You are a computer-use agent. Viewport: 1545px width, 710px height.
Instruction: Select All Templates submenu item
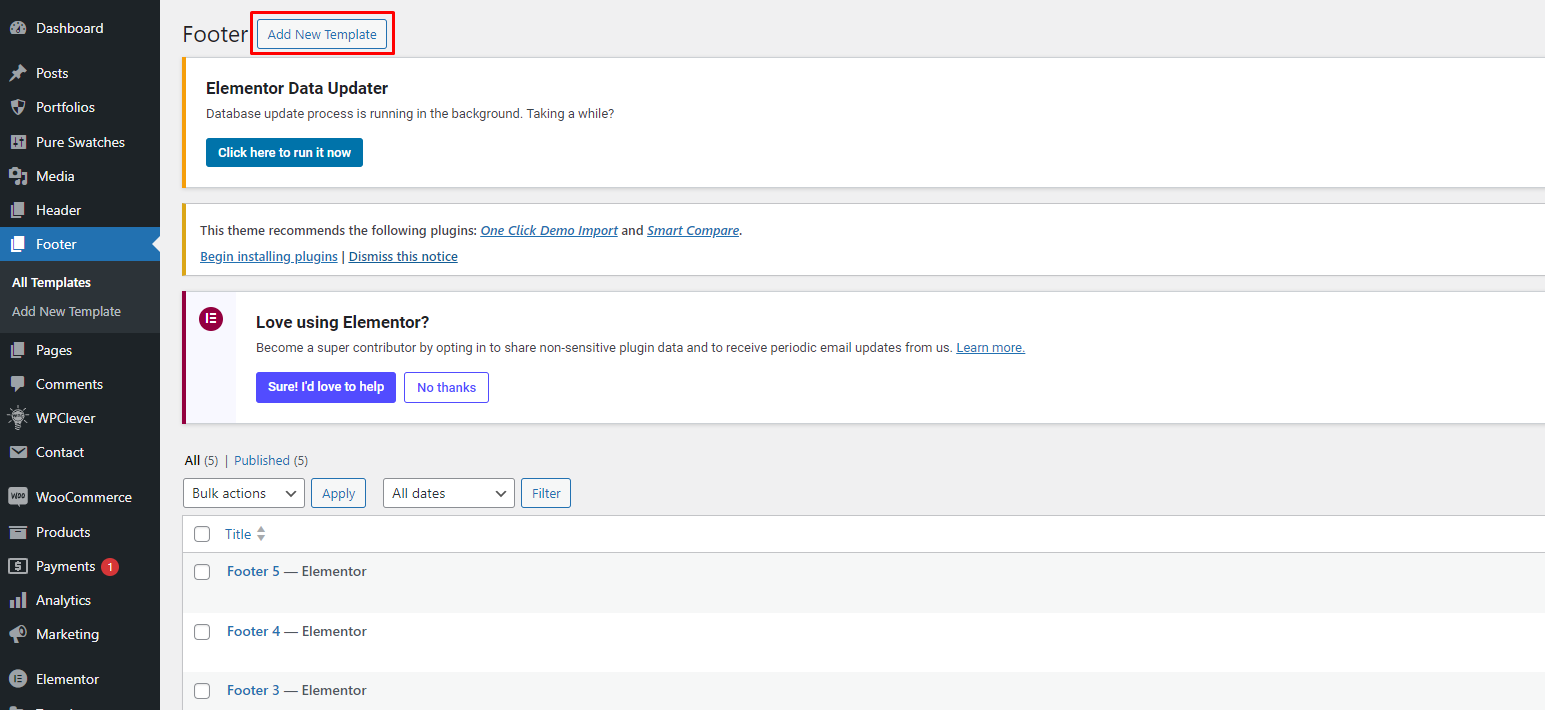[x=51, y=283]
